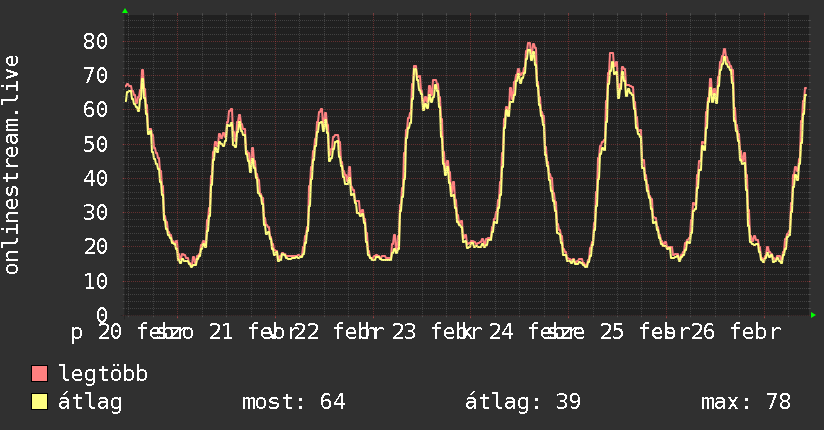Click the legtöbb legend label
Screen dimensions: 824x430
(x=103, y=373)
